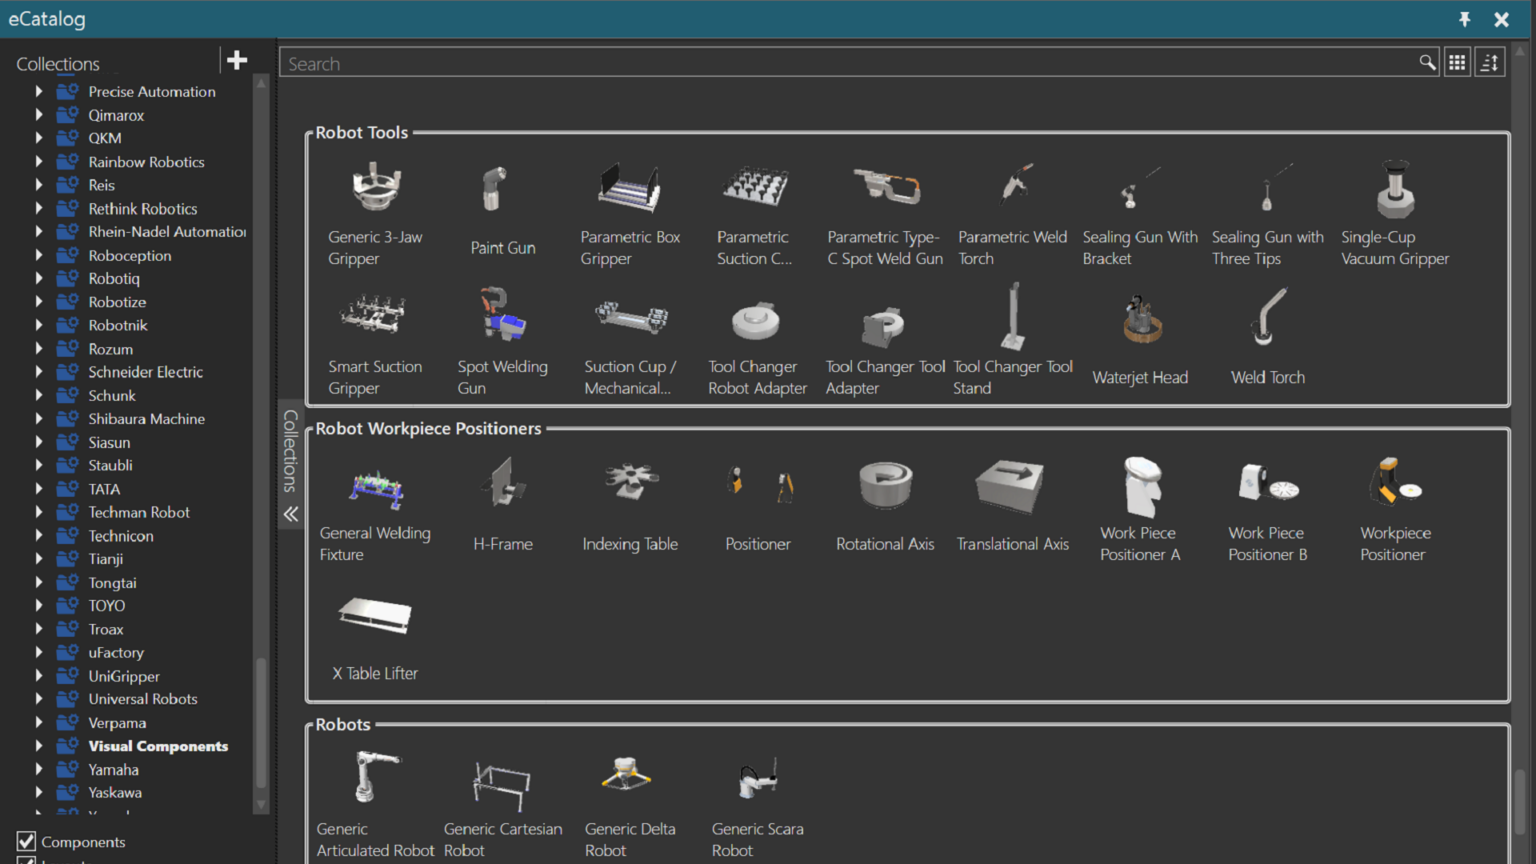Viewport: 1536px width, 864px height.
Task: Toggle the pin on the eCatalog panel
Action: click(1464, 19)
